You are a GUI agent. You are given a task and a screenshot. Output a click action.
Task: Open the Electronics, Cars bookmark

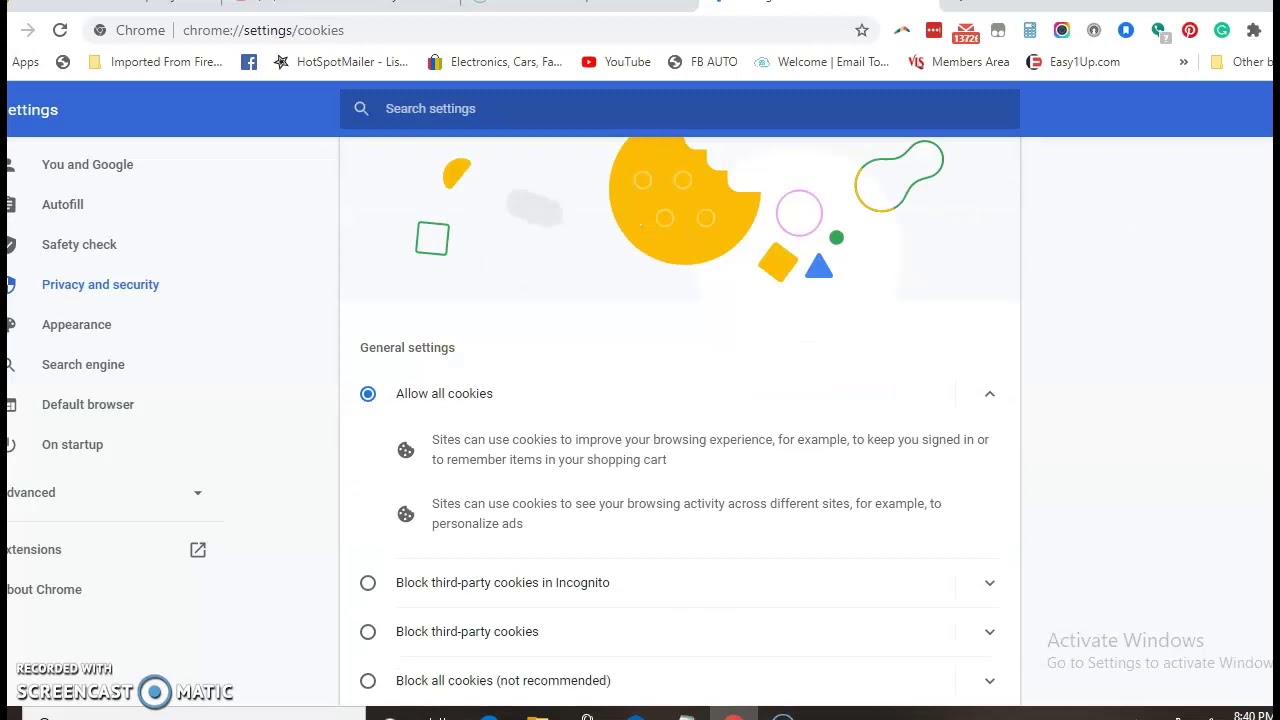[x=494, y=62]
